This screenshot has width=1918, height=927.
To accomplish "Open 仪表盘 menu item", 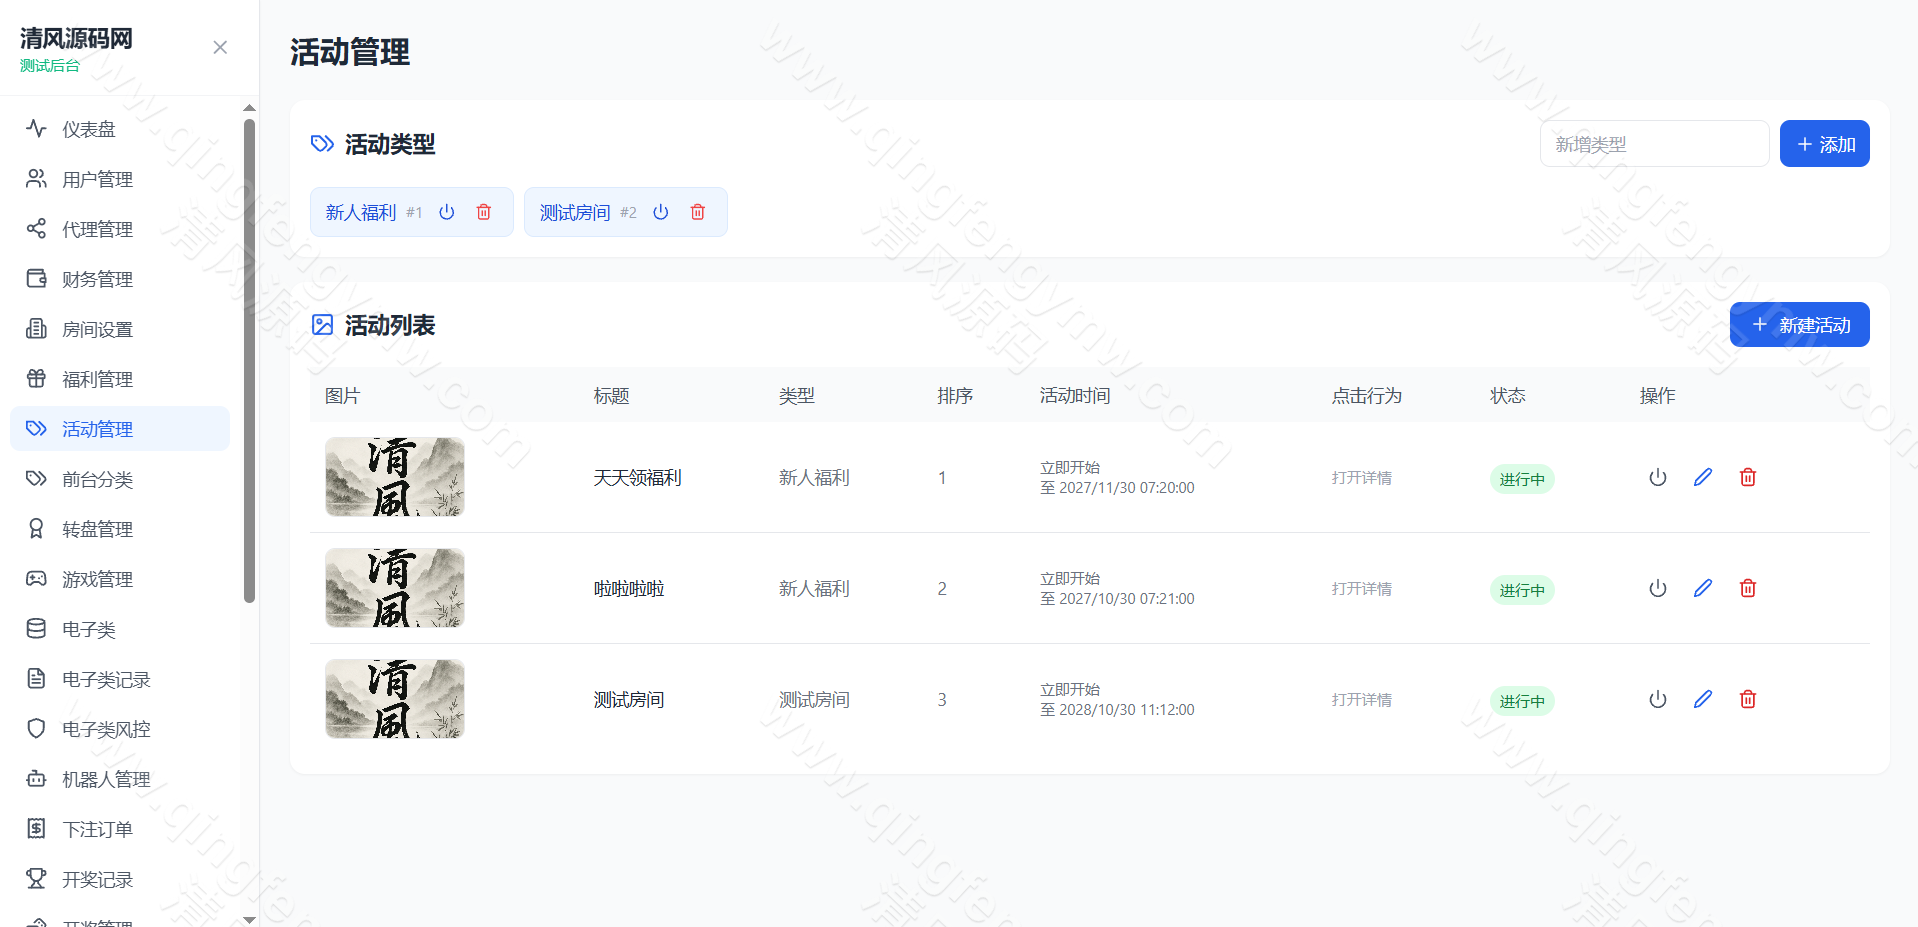I will (120, 128).
